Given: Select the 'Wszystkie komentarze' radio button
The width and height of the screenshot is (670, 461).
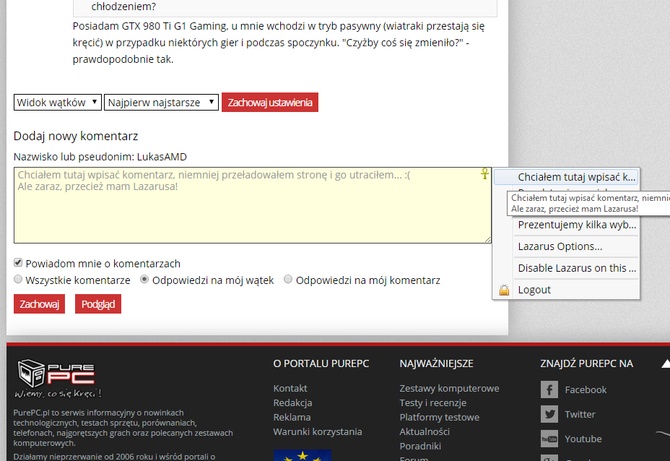Looking at the screenshot, I should [x=18, y=279].
